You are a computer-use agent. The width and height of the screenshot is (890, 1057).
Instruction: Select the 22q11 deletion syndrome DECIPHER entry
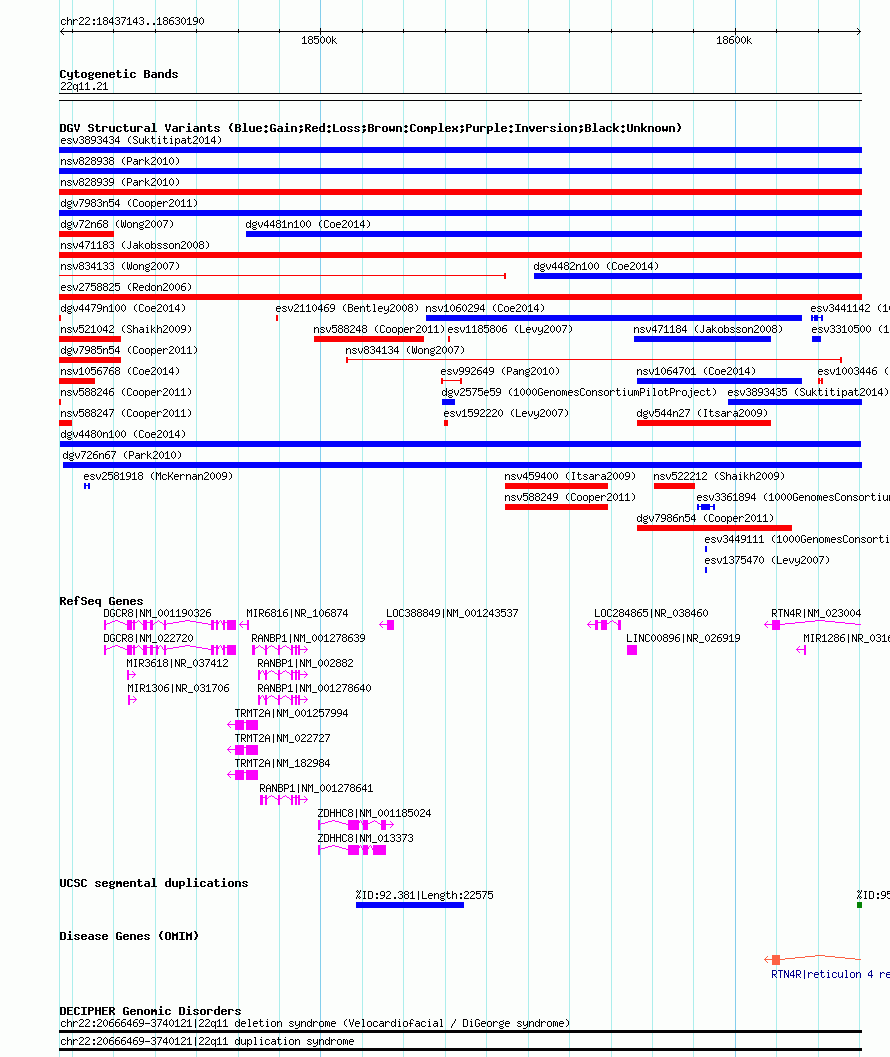coord(315,1023)
